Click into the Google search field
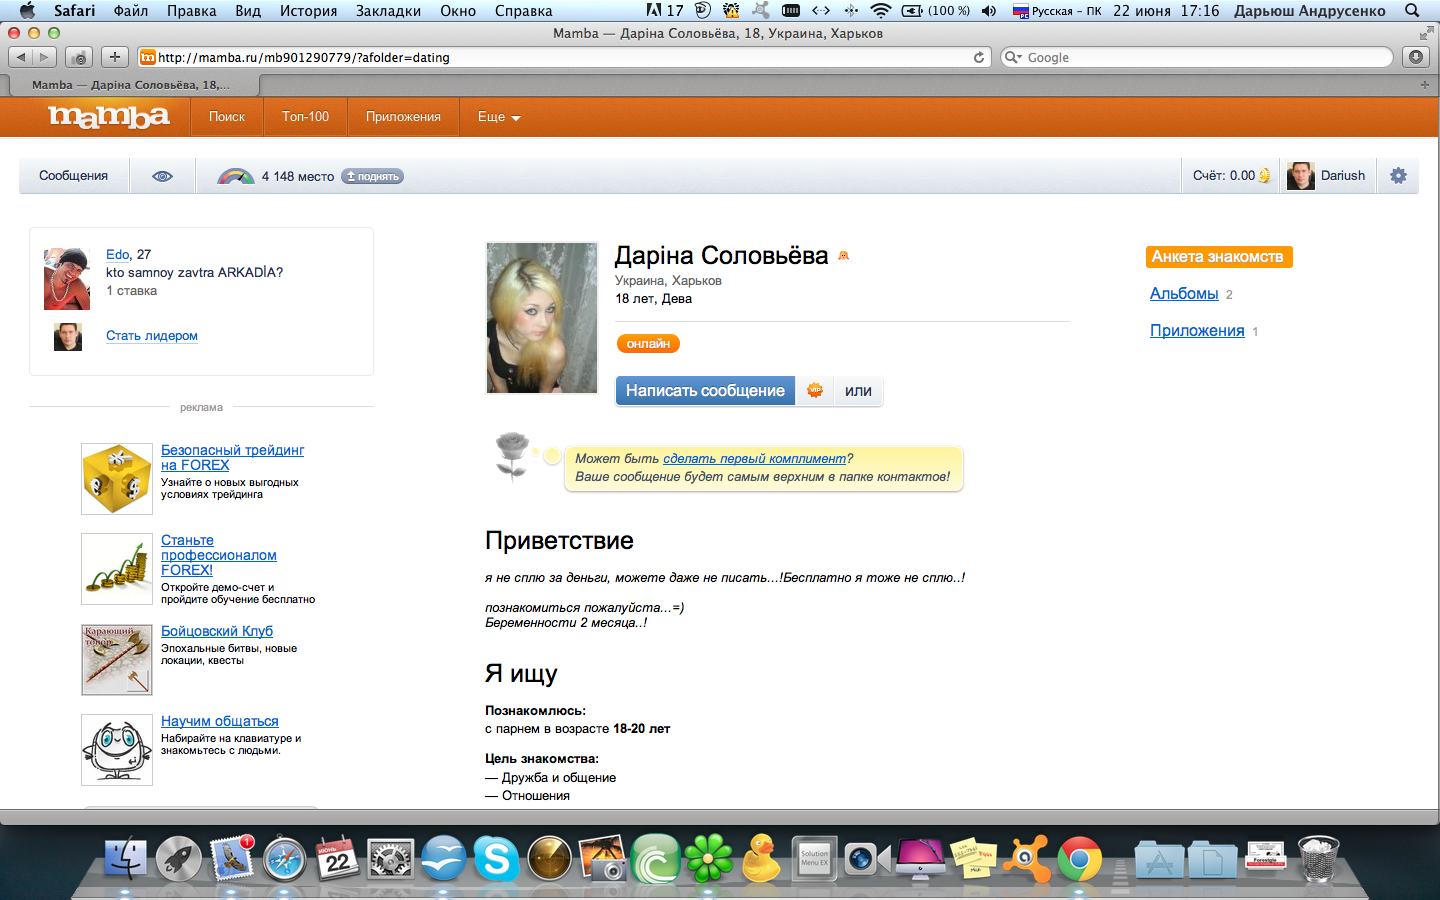1440x900 pixels. coord(1197,57)
